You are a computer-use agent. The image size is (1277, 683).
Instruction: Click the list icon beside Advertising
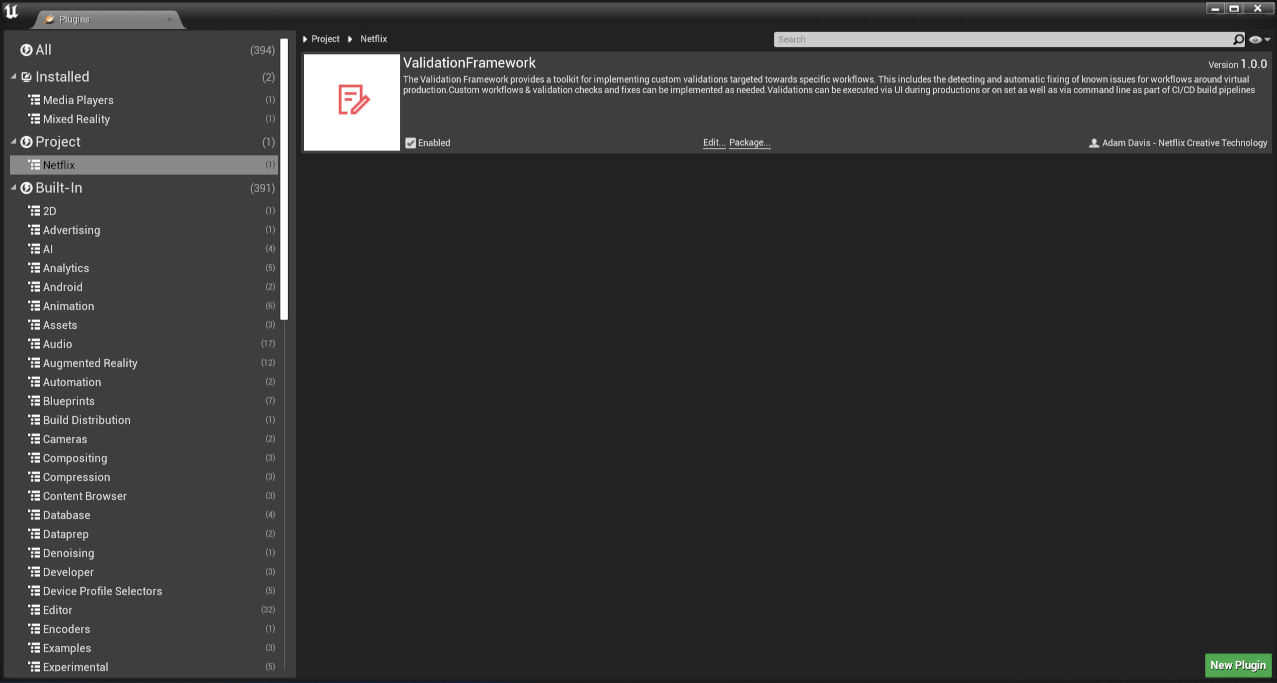coord(34,230)
